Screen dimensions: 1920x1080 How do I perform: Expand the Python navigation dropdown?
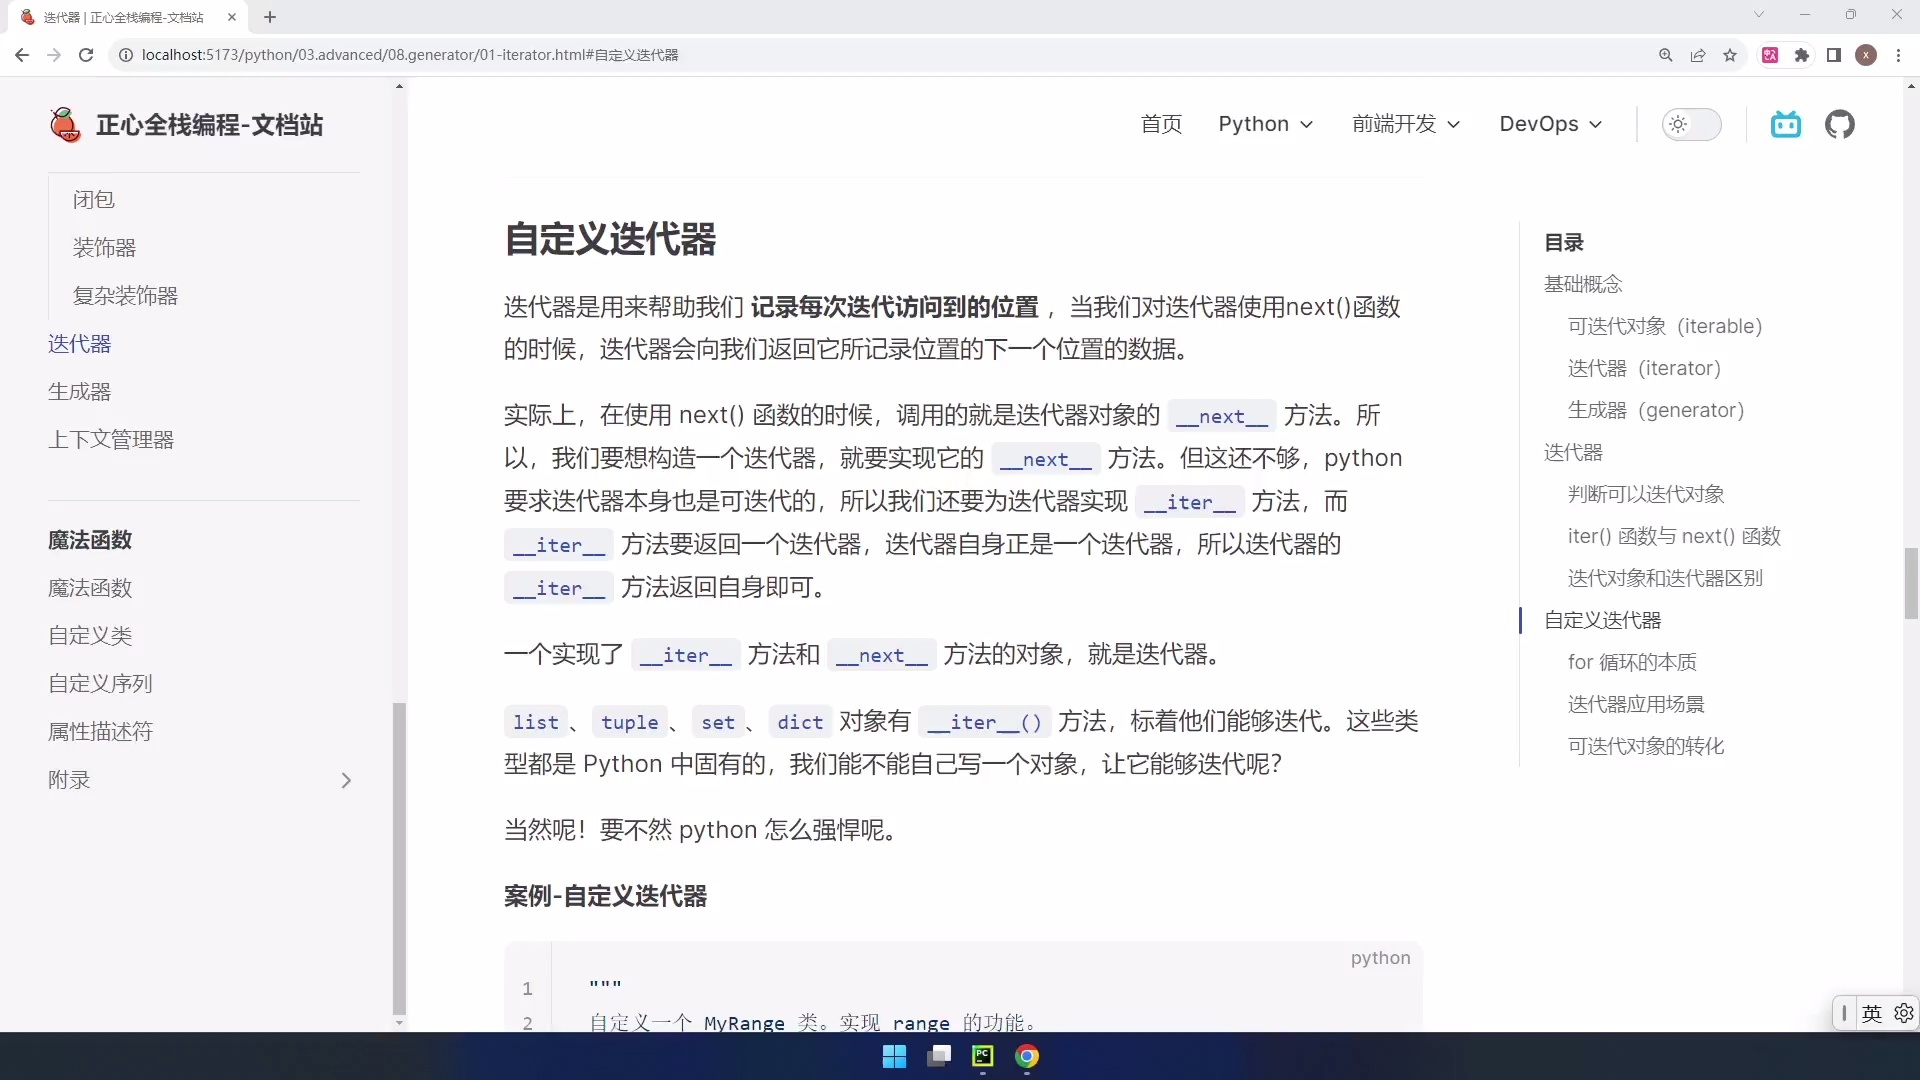coord(1265,124)
